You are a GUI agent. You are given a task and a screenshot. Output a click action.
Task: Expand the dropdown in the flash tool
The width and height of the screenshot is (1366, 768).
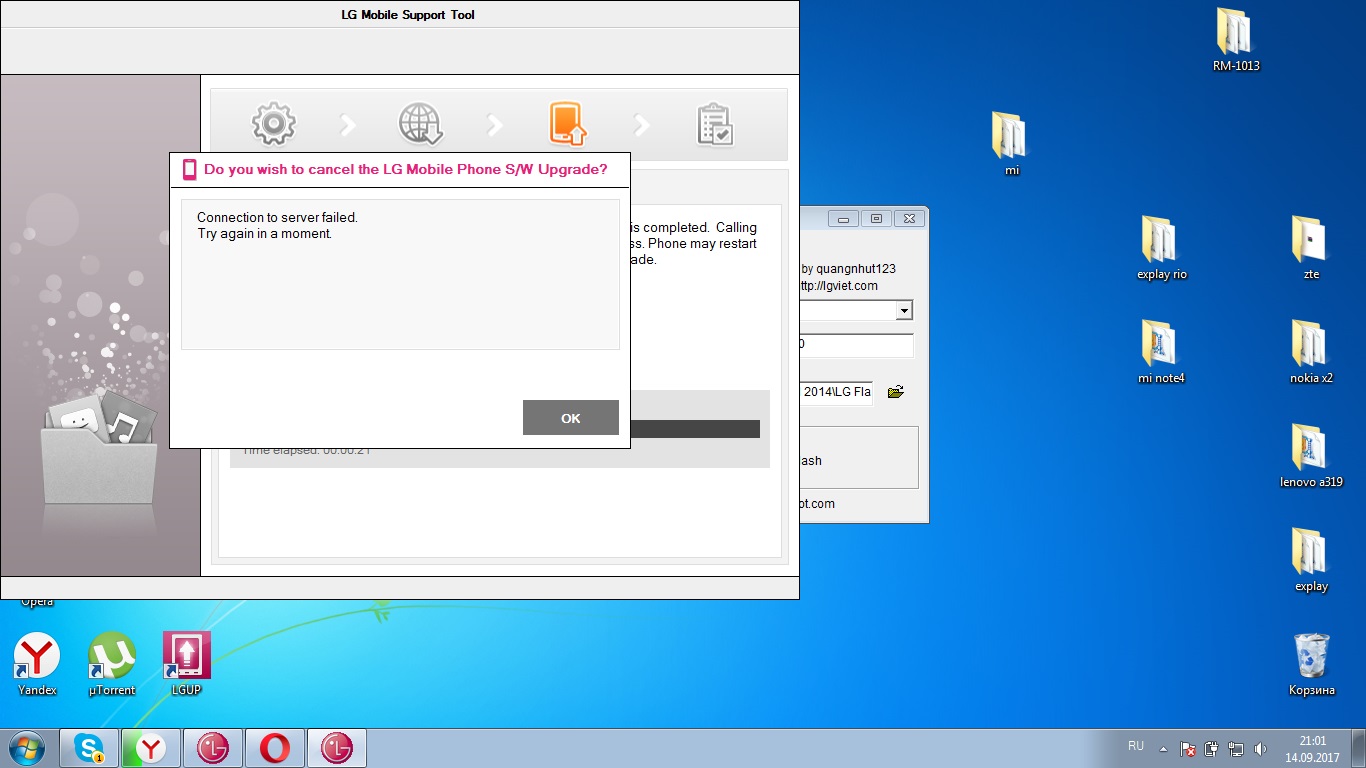[x=904, y=311]
